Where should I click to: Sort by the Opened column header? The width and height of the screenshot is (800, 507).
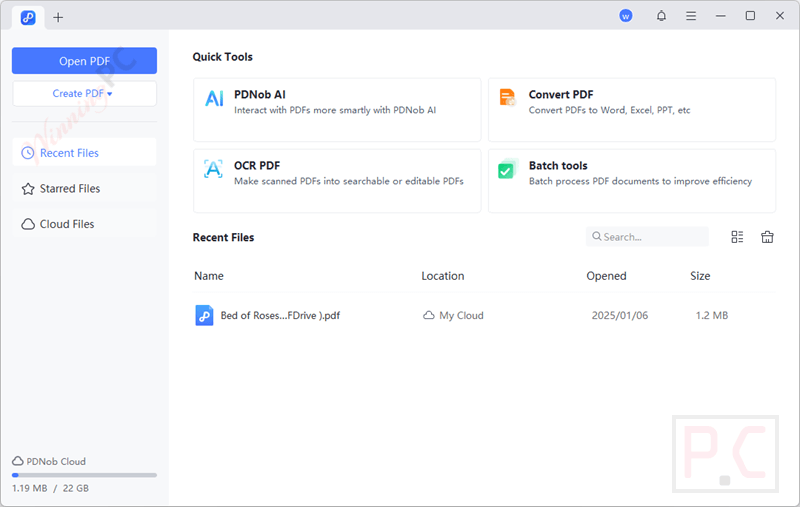(606, 276)
